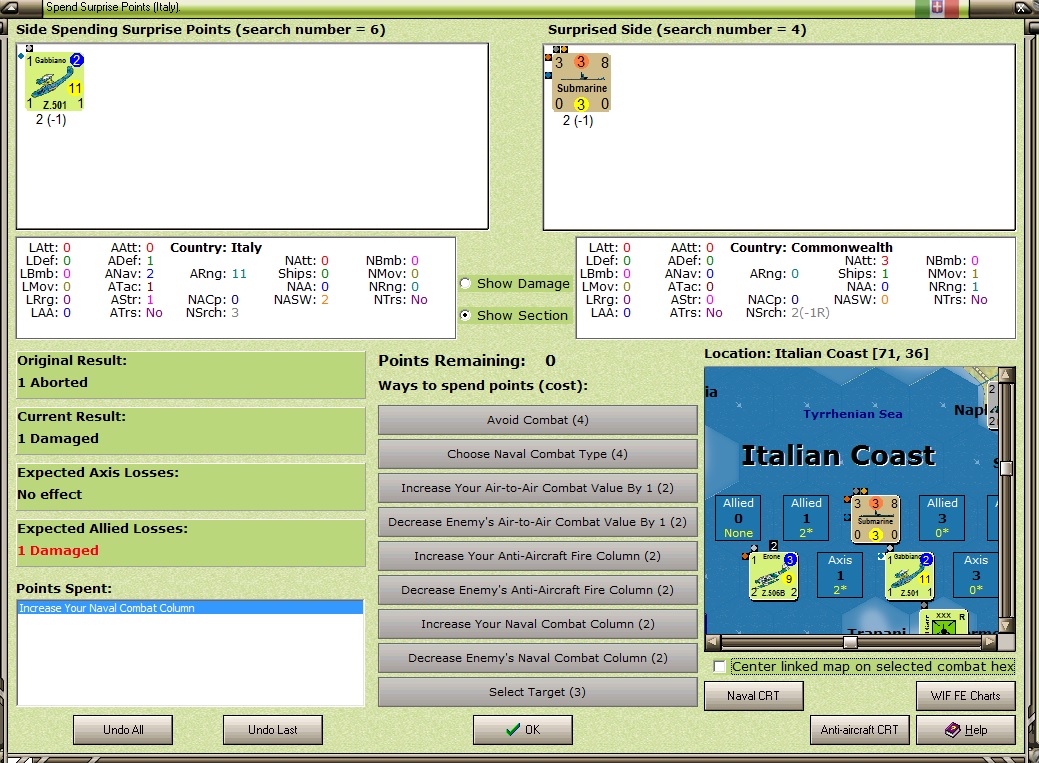Viewport: 1039px width, 763px height.
Task: Open the Anti-aircraft CRT chart
Action: point(859,730)
